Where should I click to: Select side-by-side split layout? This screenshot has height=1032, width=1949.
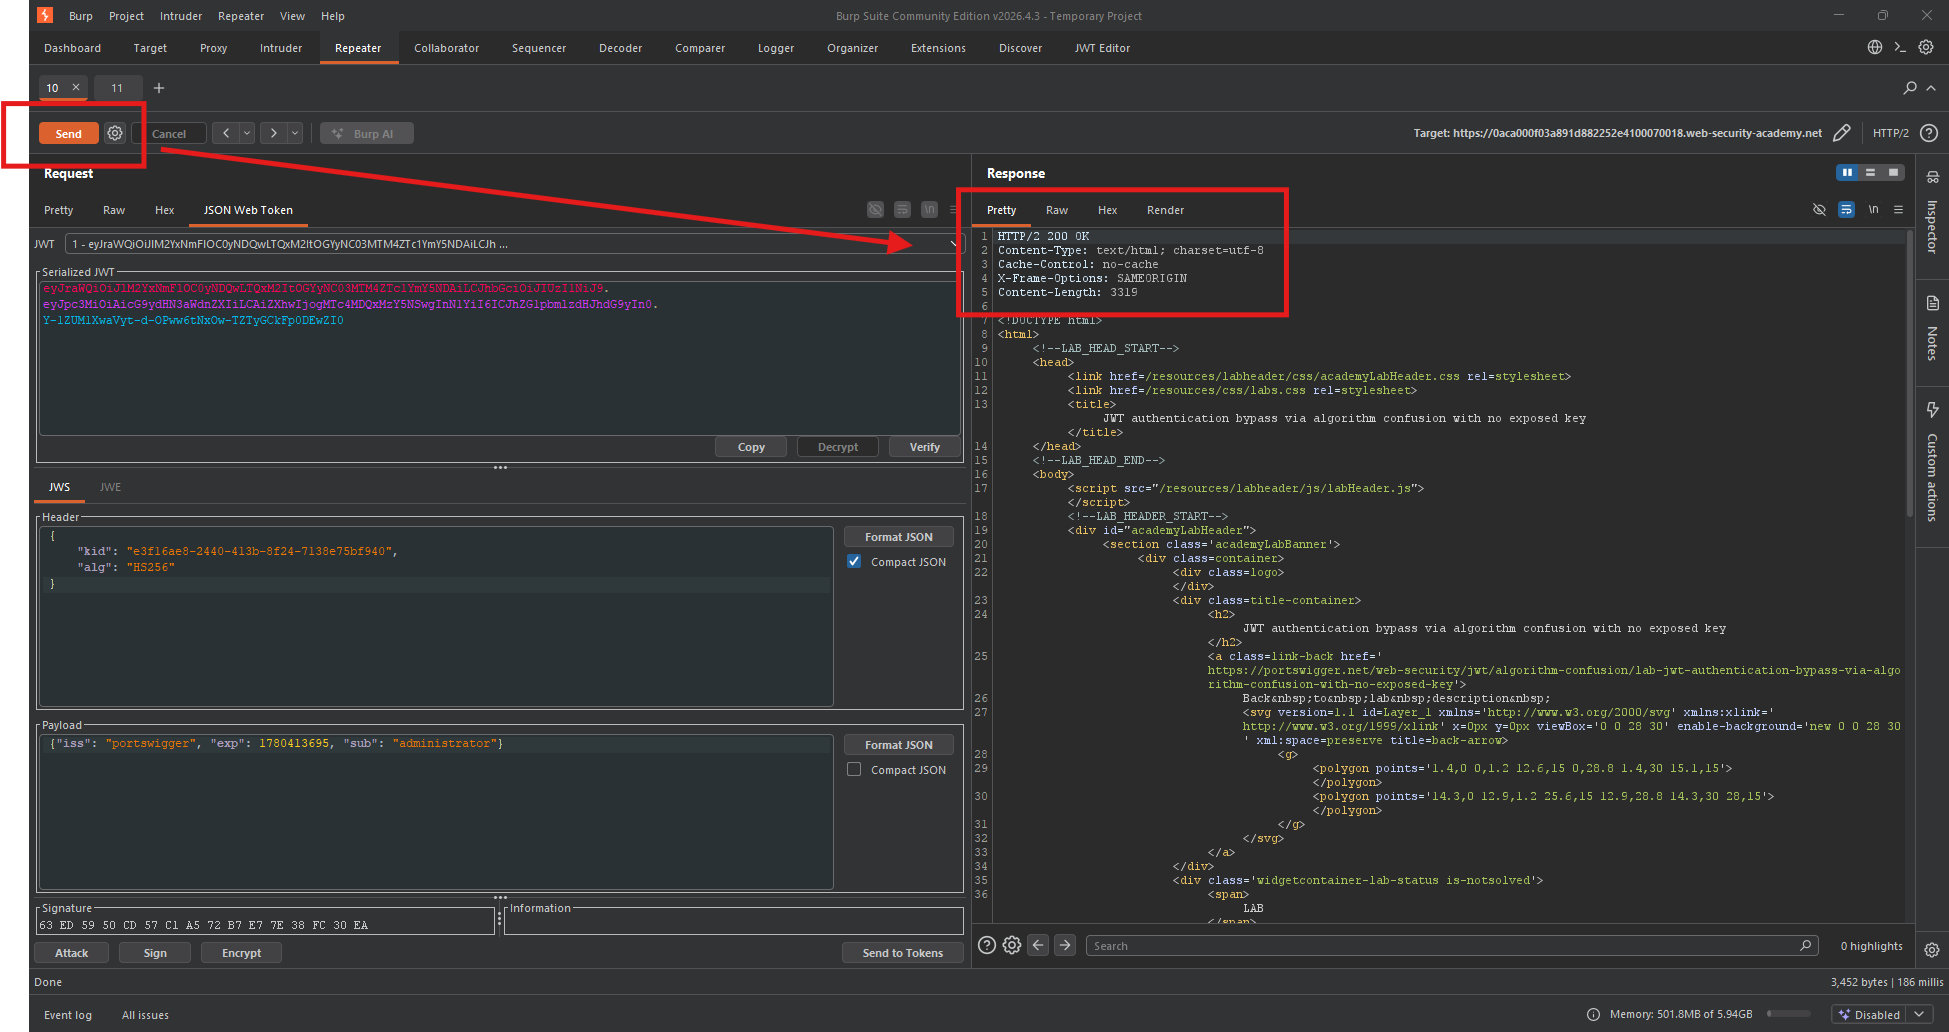tap(1847, 173)
